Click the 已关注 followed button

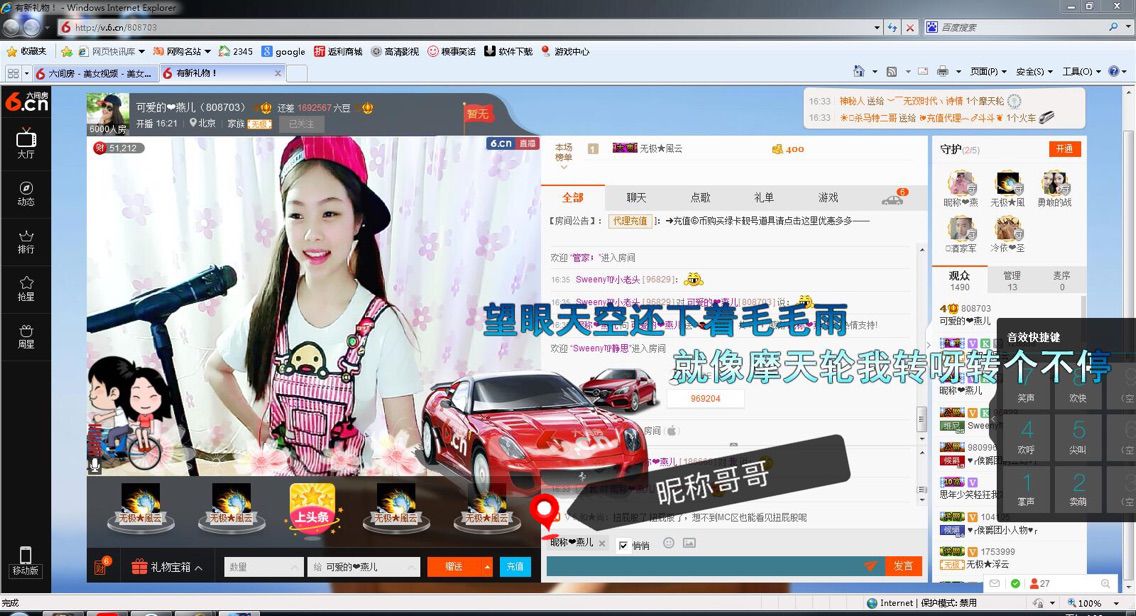301,124
